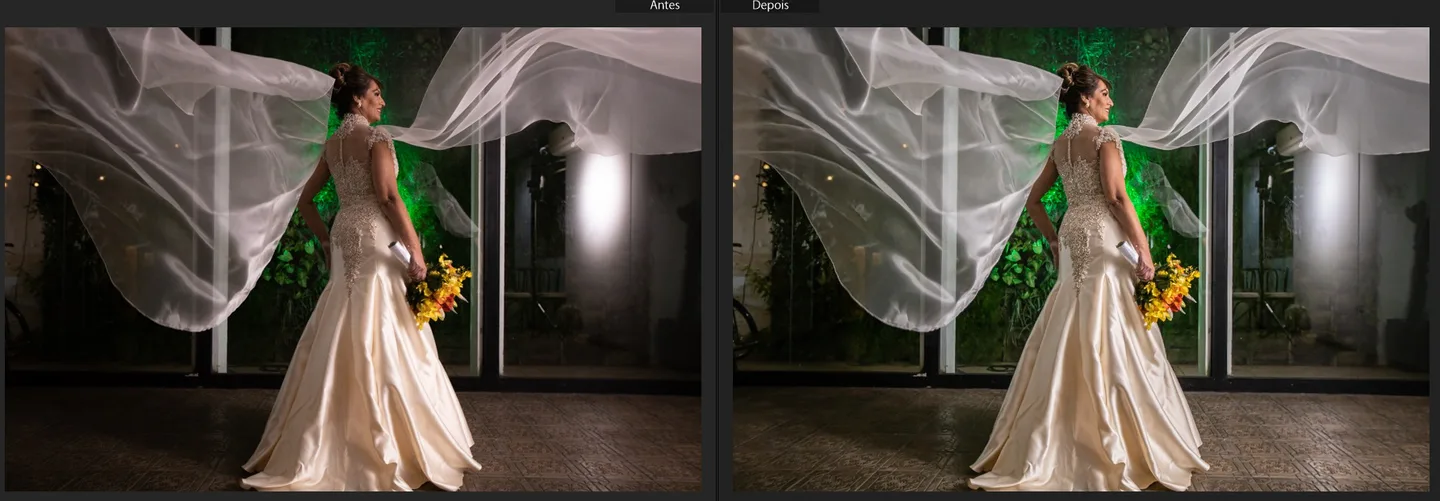The image size is (1440, 501).
Task: Click the yellow bouquet in the Antes photo
Action: point(440,290)
